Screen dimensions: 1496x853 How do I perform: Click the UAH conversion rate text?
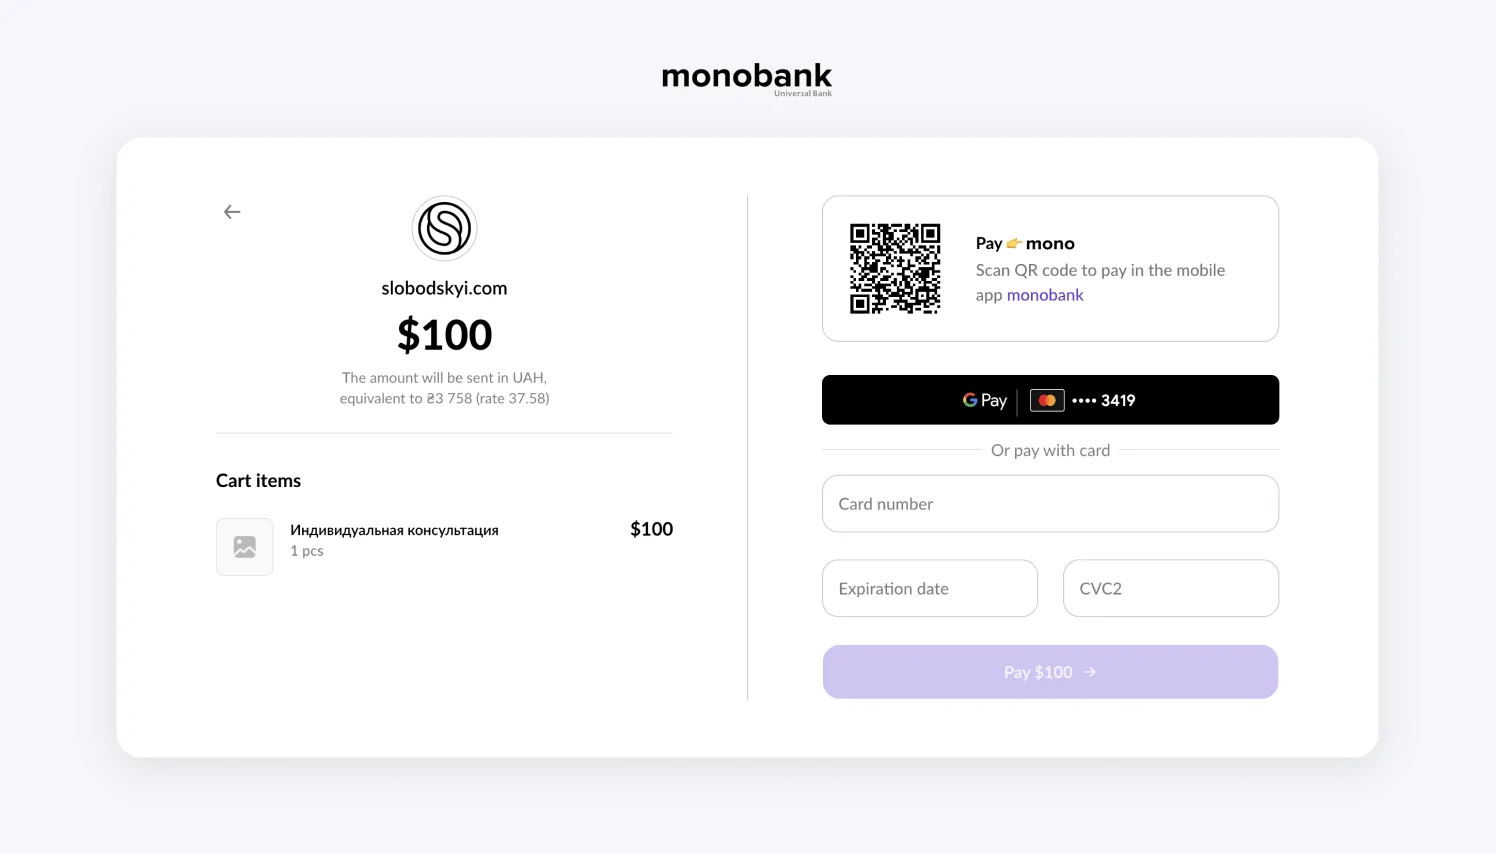point(444,388)
